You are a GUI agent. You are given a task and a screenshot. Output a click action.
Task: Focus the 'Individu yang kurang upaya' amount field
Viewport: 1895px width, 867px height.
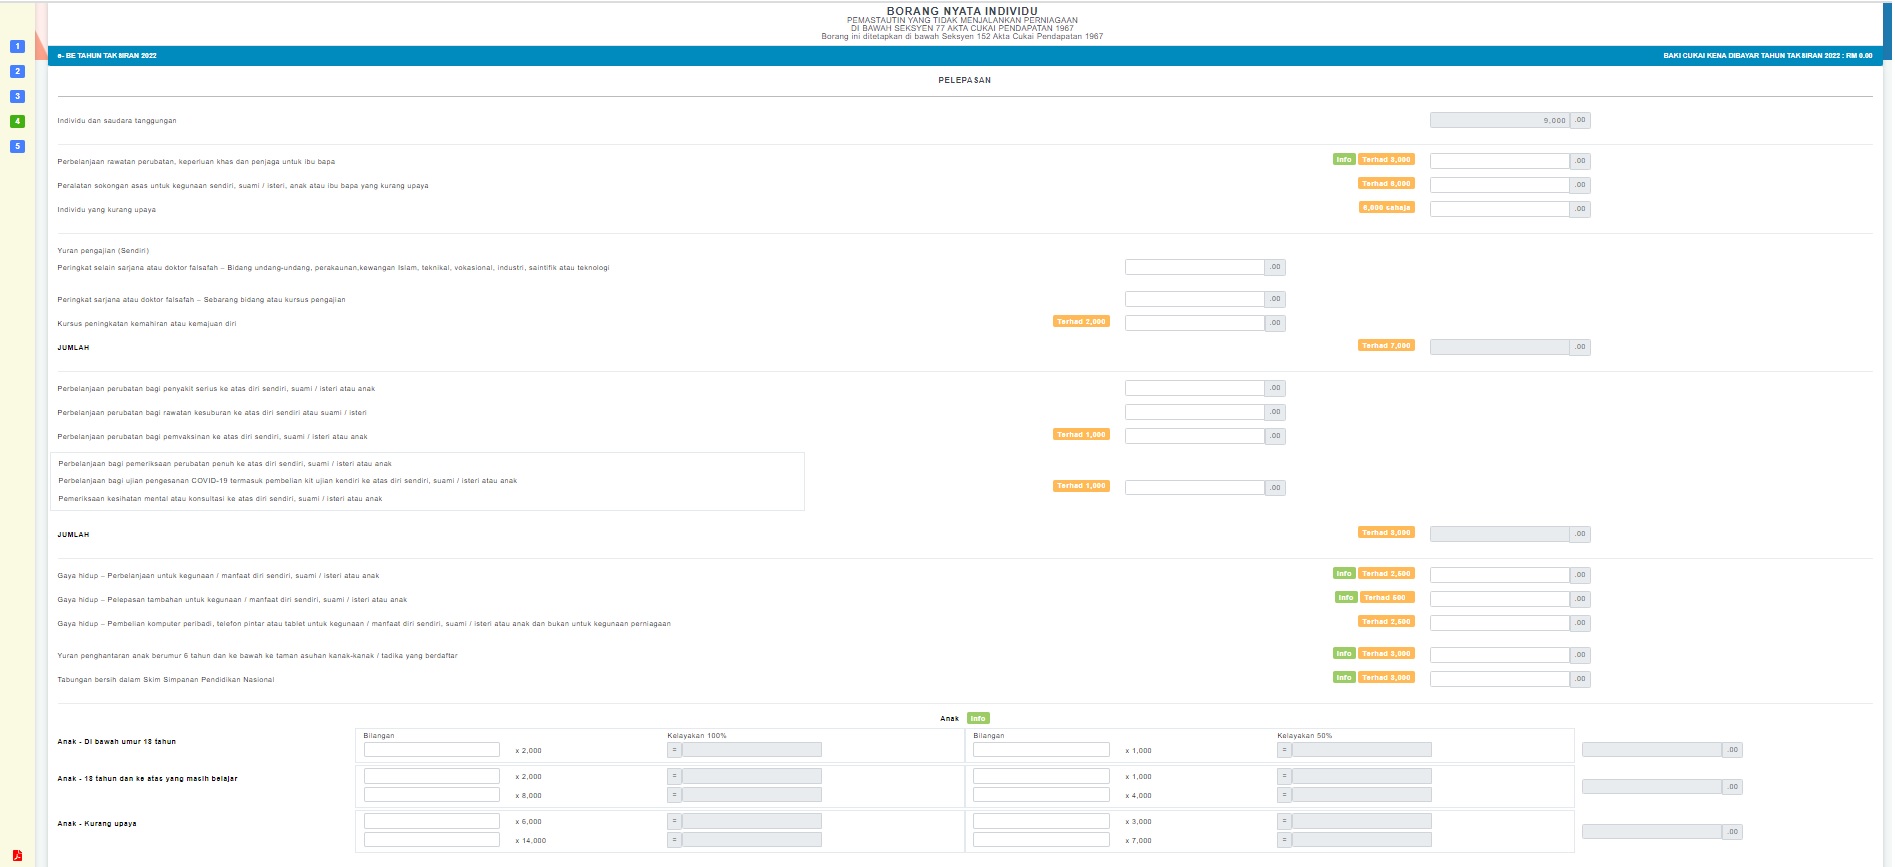[1499, 209]
